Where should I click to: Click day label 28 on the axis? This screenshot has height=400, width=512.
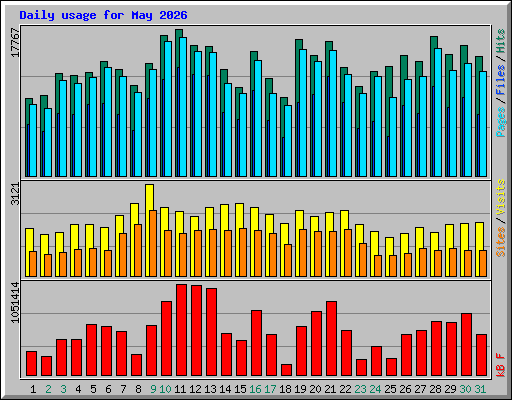435,389
